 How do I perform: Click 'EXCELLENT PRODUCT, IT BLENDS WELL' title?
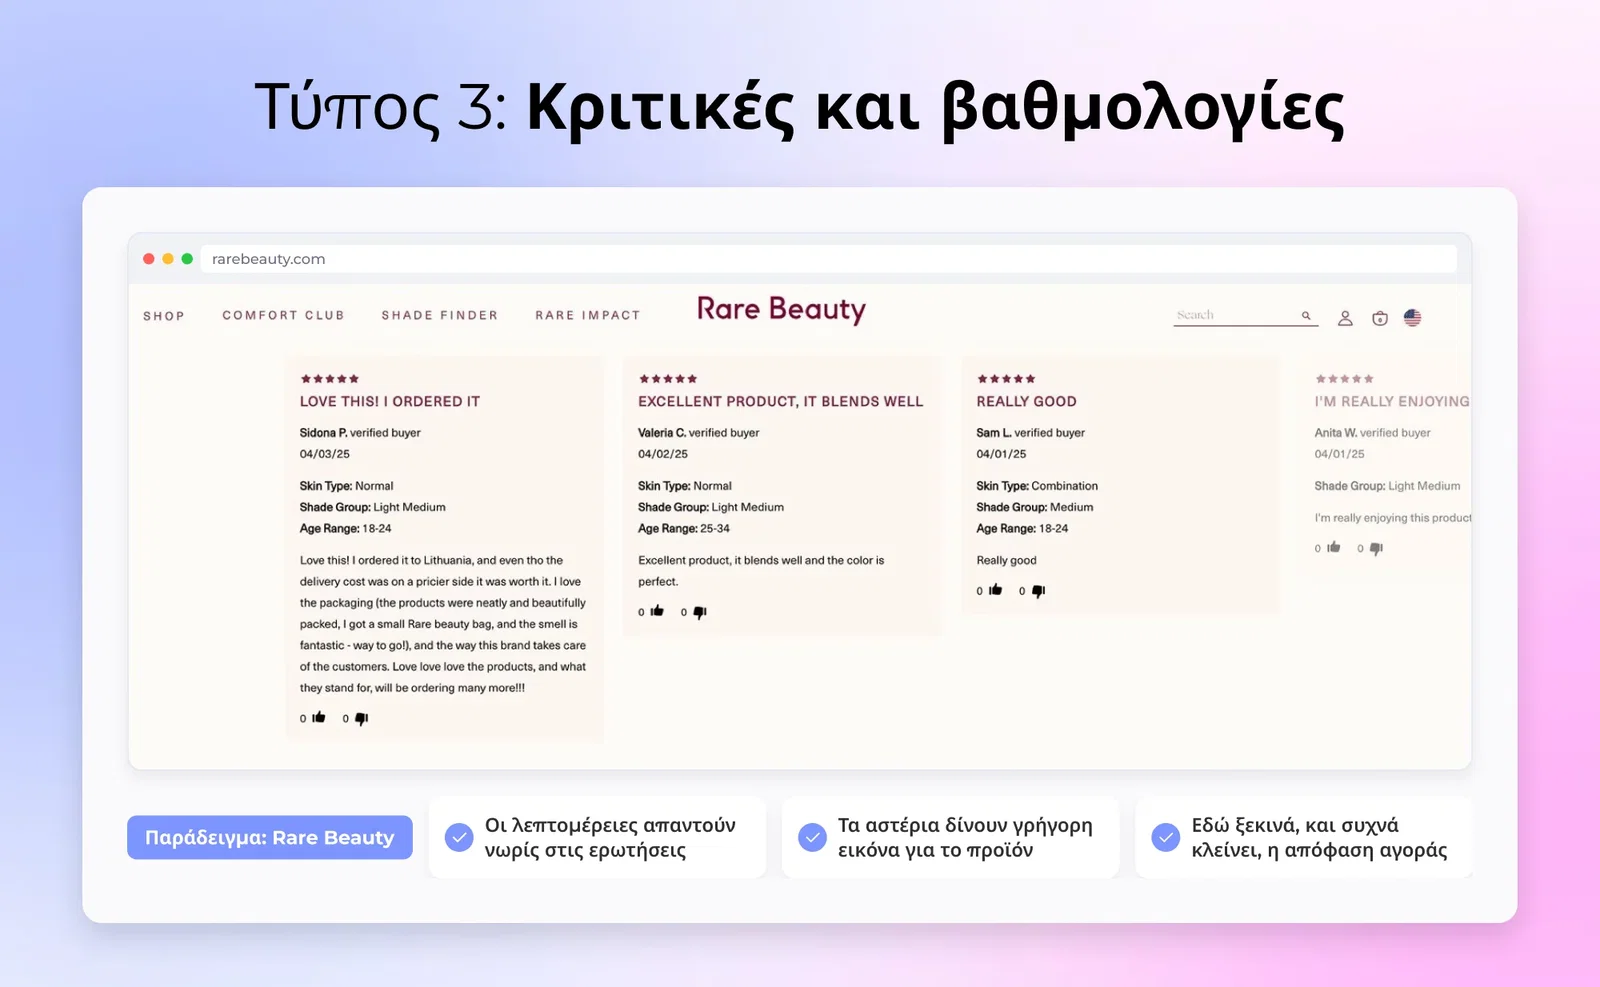click(x=781, y=401)
